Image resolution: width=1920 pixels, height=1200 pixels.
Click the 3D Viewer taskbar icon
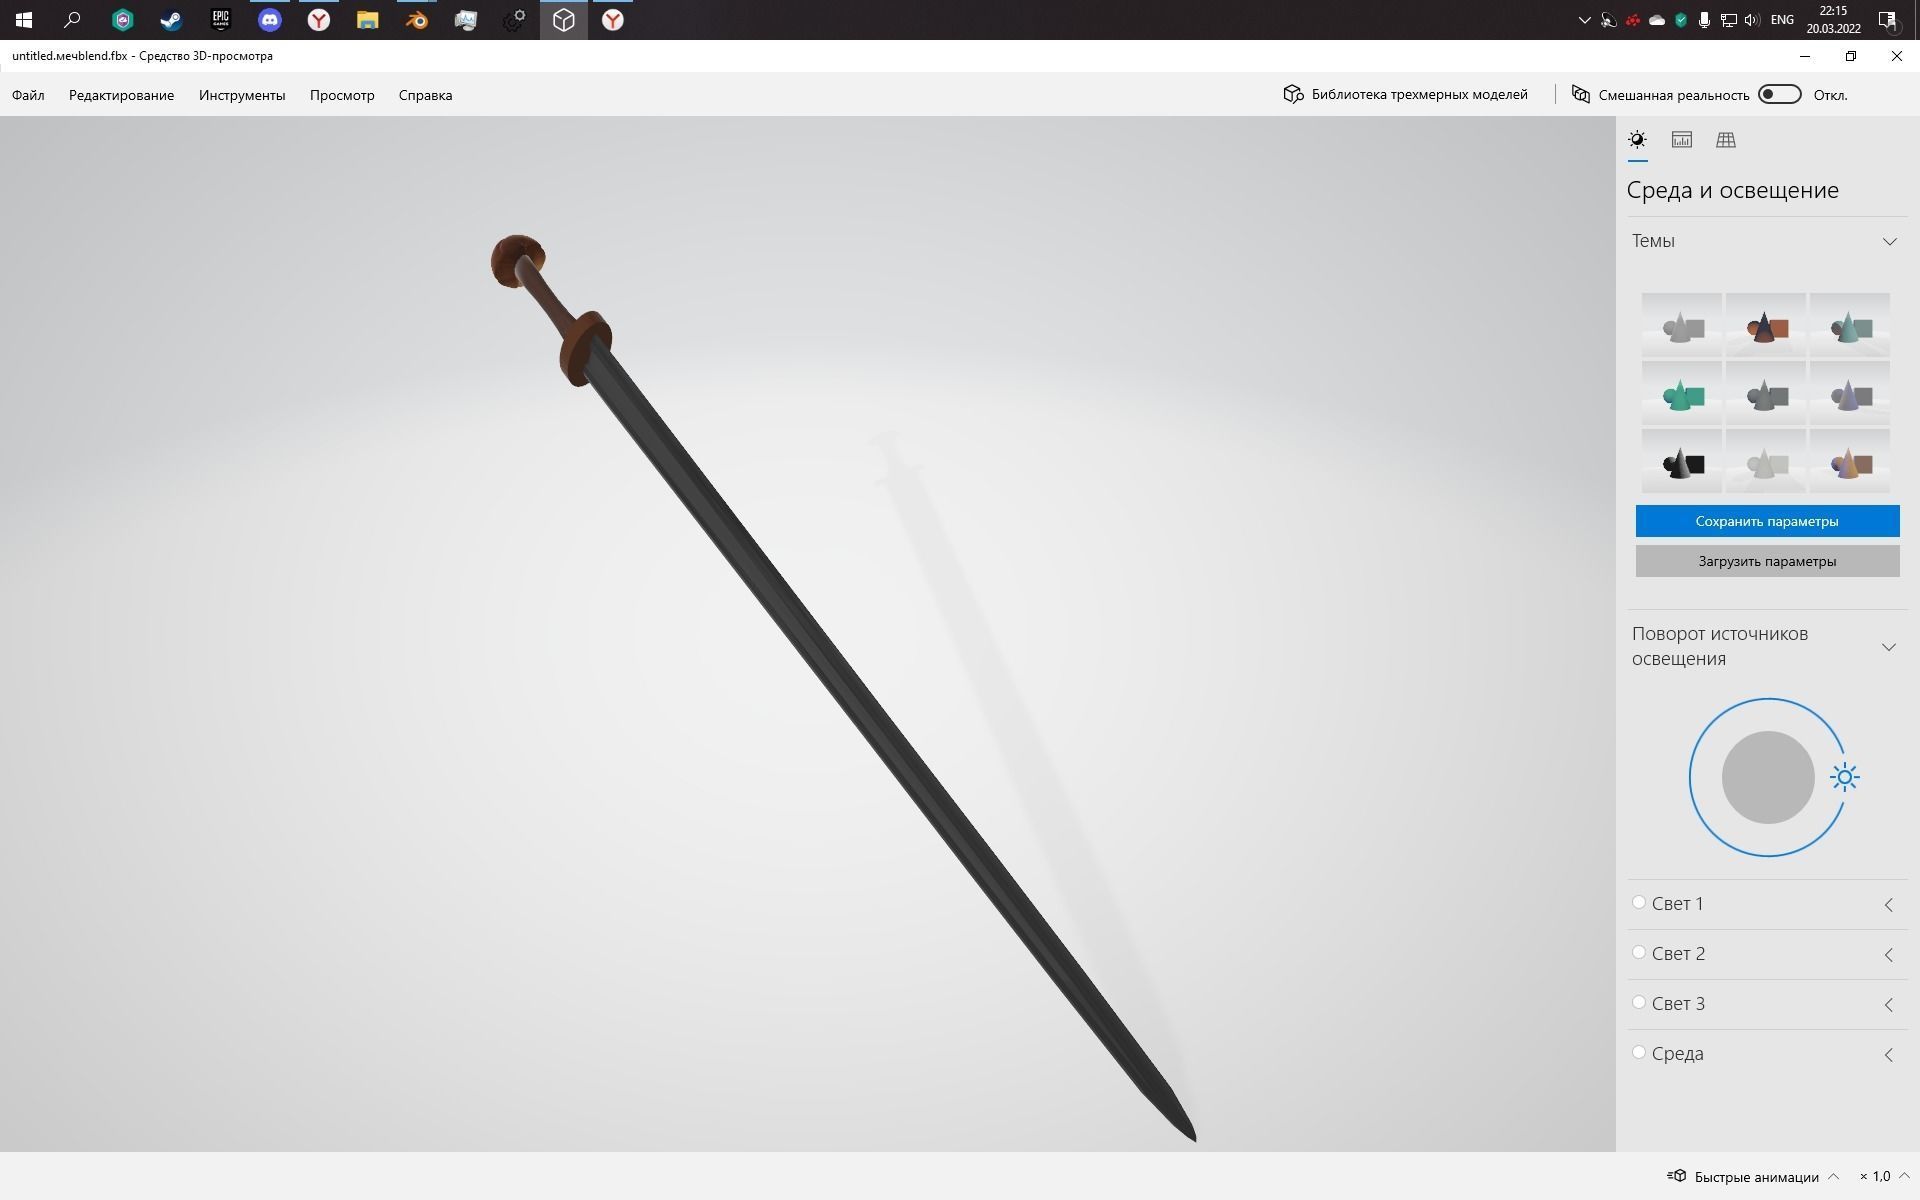click(563, 20)
